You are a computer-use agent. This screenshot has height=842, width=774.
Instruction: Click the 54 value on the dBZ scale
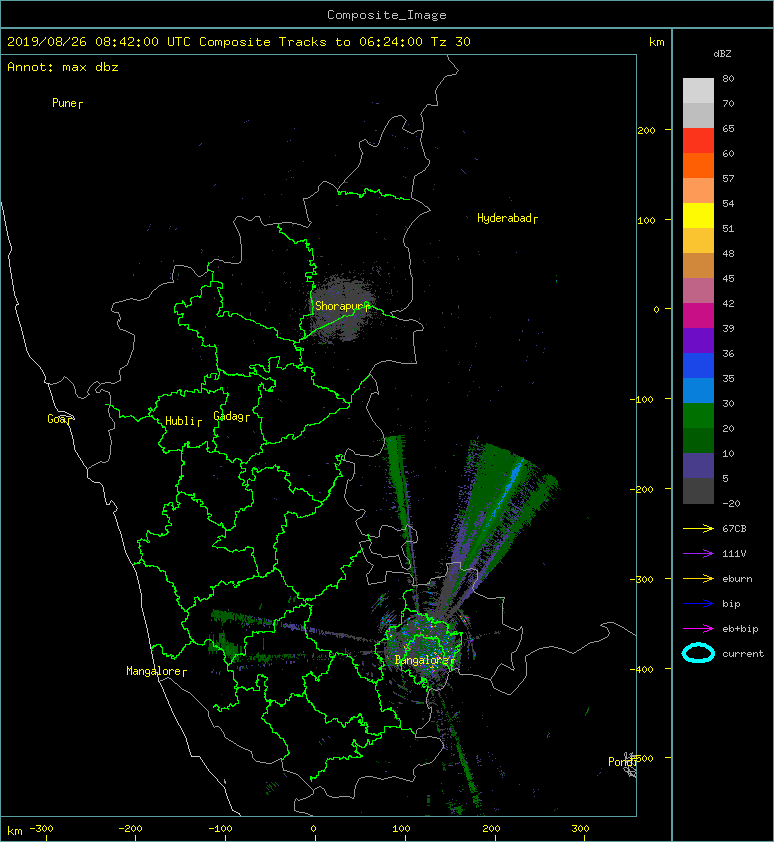[x=728, y=204]
